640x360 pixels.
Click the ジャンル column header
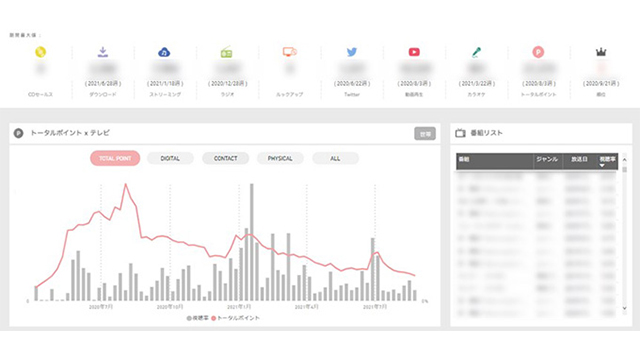pos(547,159)
